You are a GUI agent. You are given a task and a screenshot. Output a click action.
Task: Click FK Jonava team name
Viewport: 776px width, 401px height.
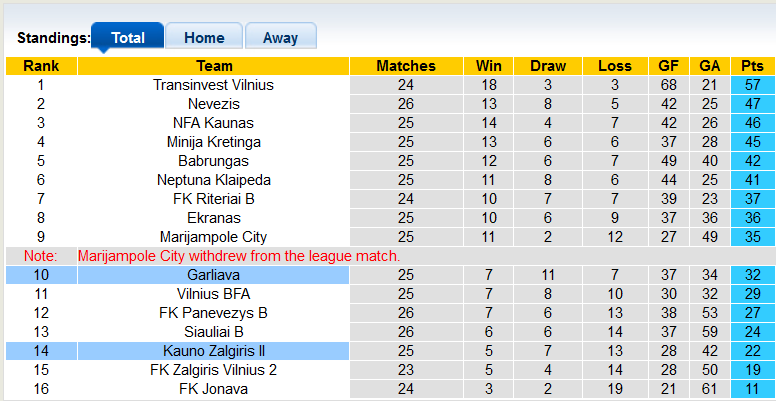pyautogui.click(x=214, y=389)
